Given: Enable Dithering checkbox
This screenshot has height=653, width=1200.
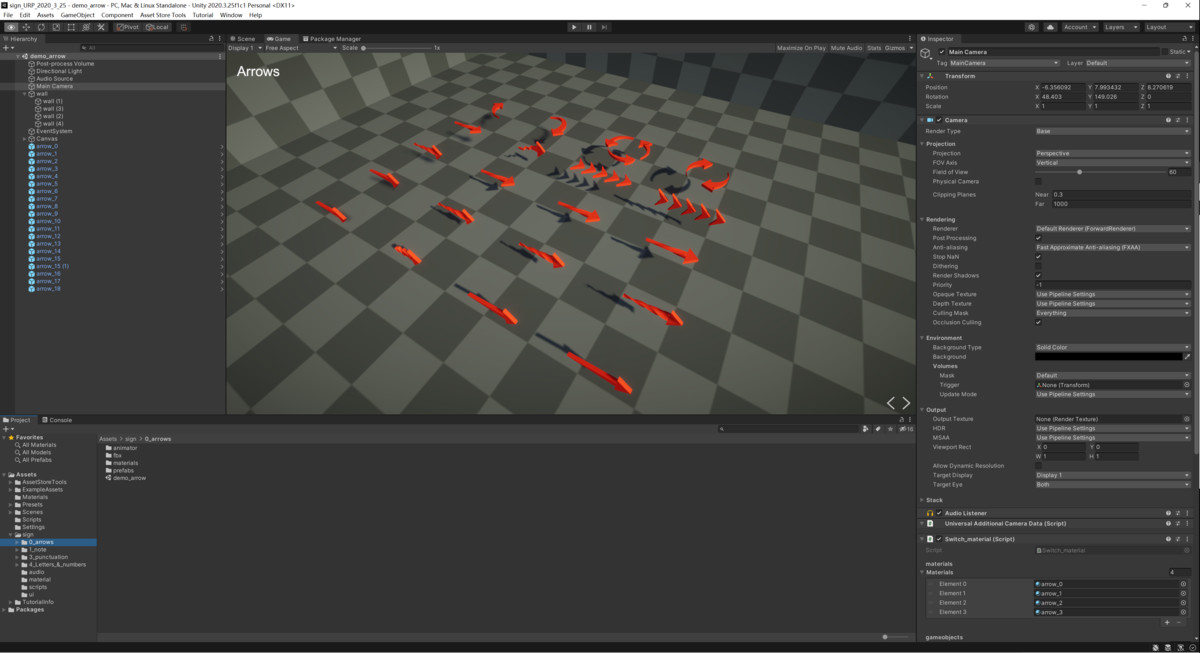Looking at the screenshot, I should coord(1038,266).
